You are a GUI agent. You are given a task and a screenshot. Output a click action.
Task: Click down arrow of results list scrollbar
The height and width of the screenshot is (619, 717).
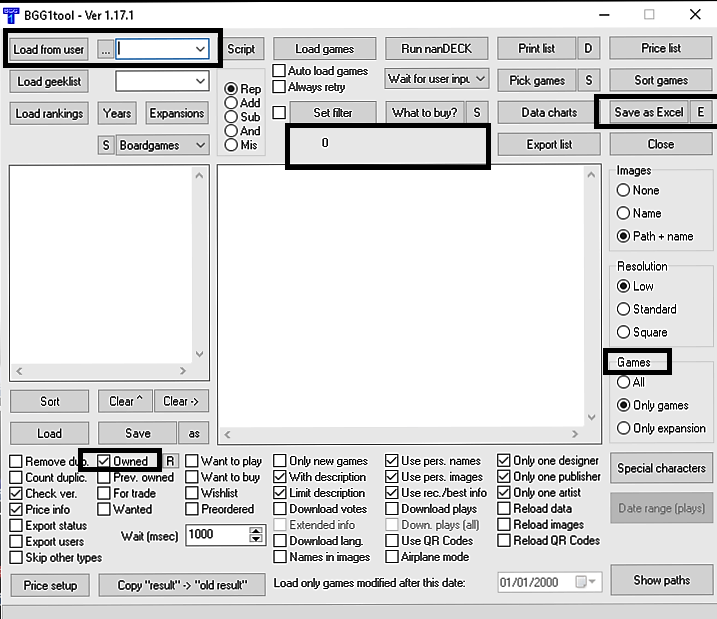coord(591,417)
